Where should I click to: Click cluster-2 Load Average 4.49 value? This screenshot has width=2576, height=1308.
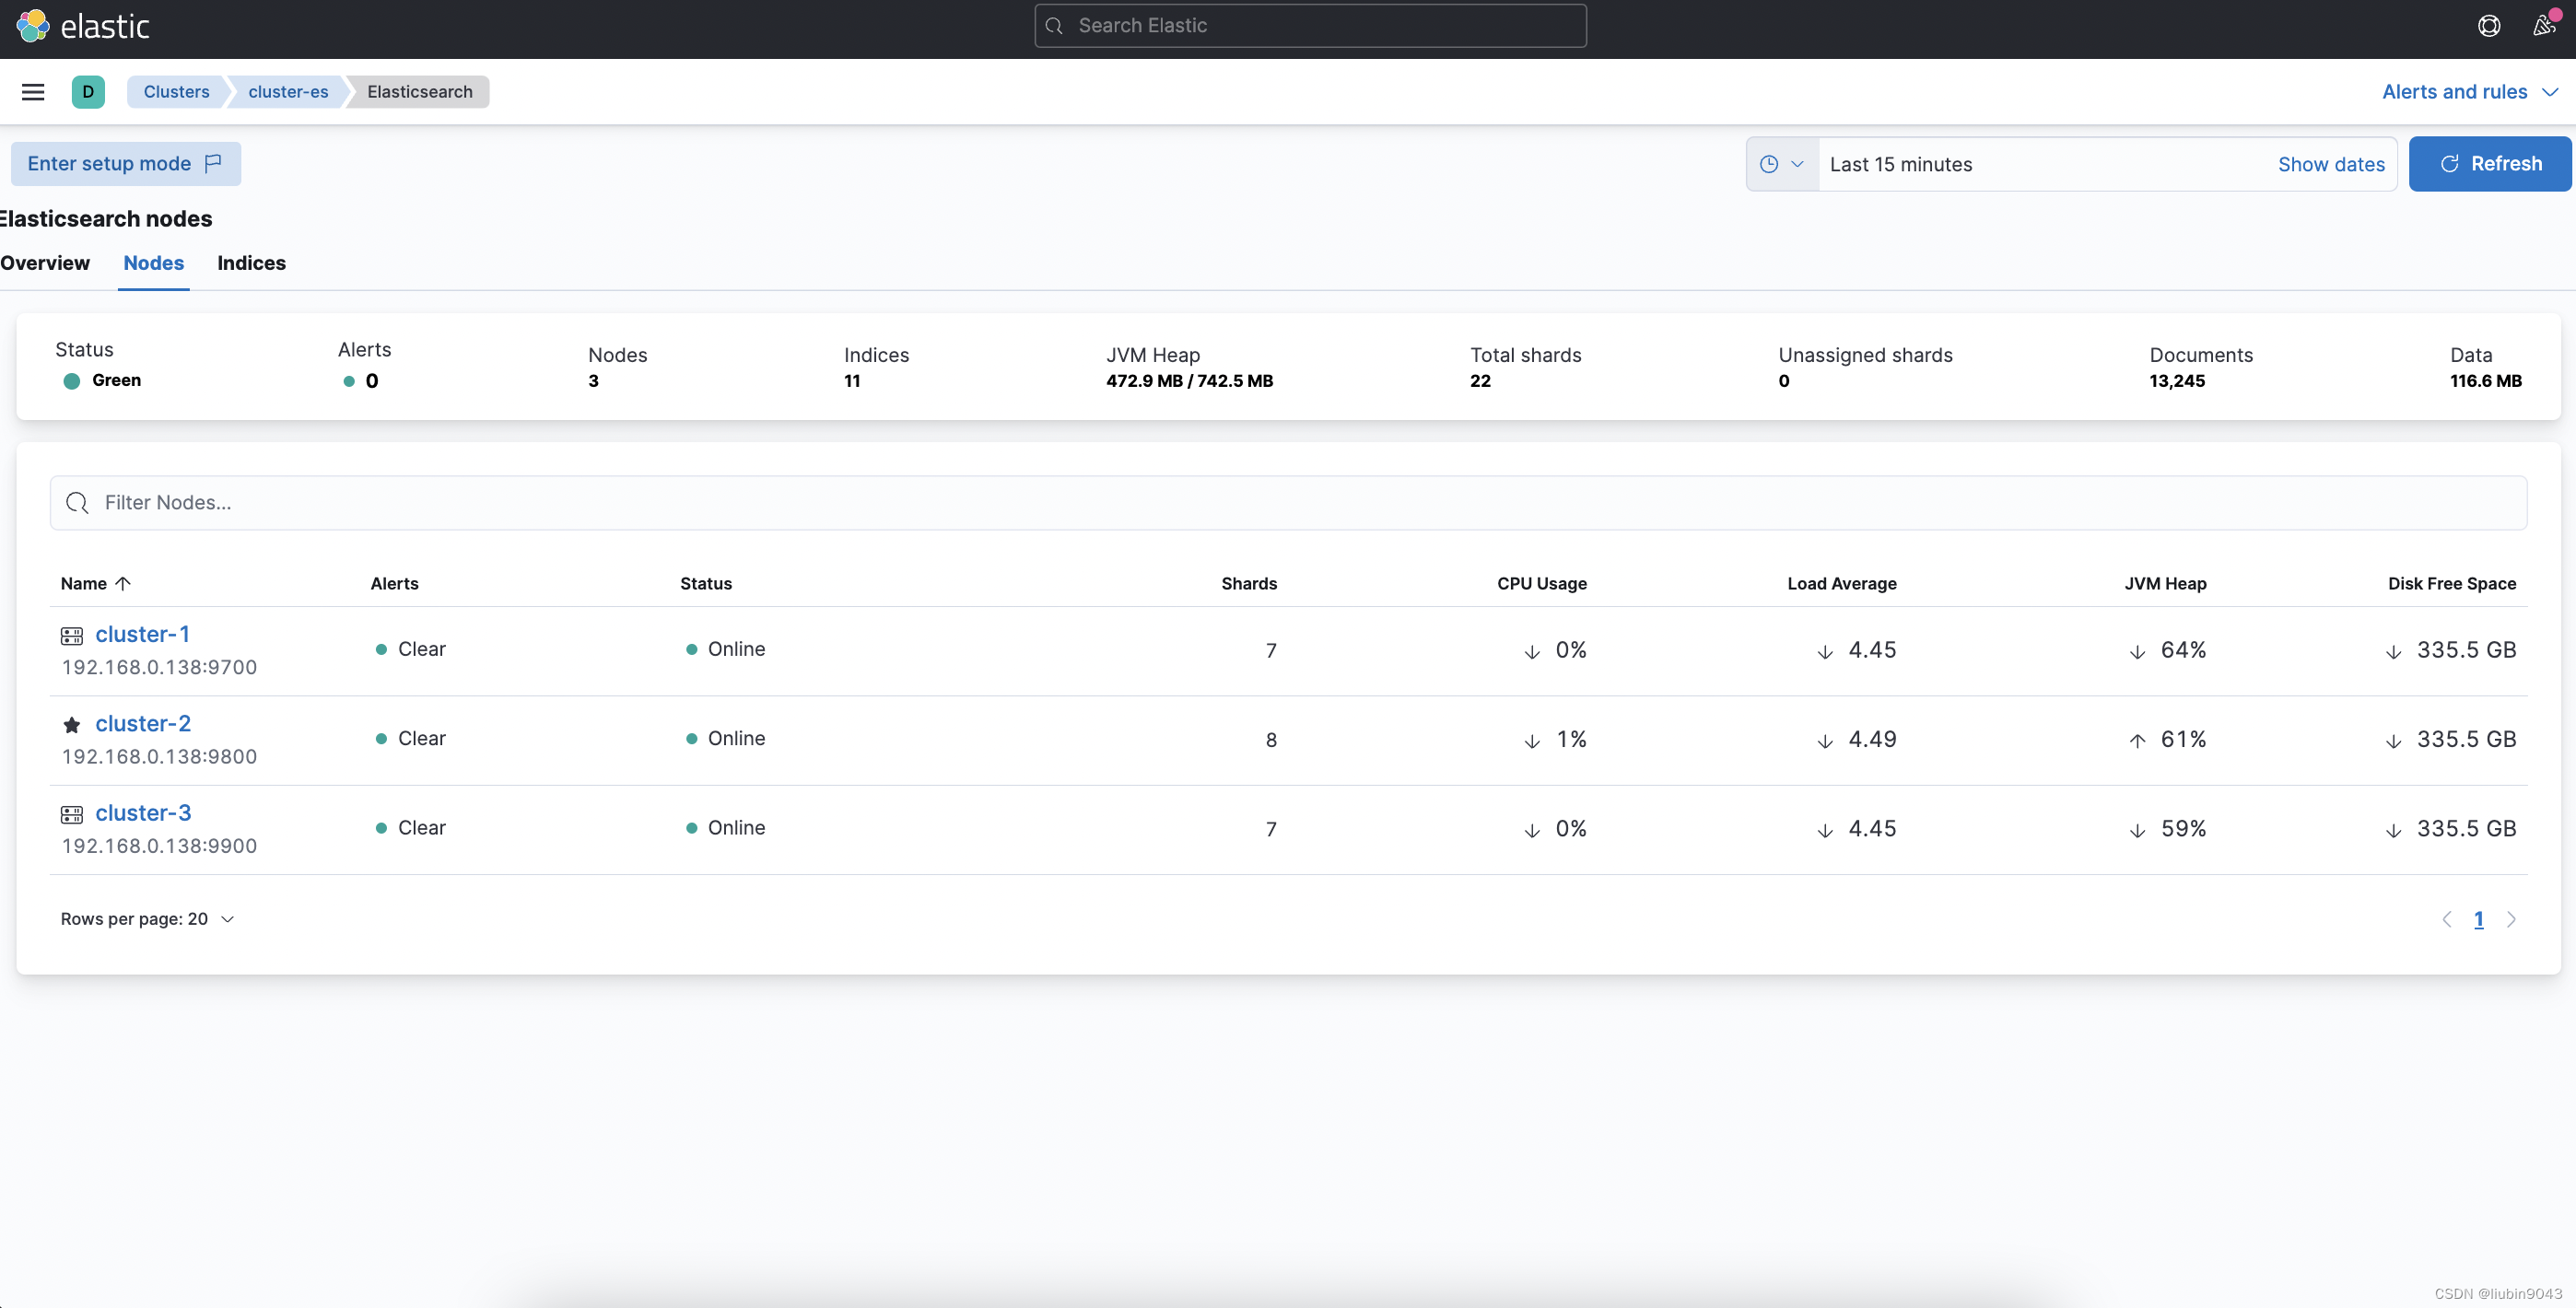(x=1872, y=739)
